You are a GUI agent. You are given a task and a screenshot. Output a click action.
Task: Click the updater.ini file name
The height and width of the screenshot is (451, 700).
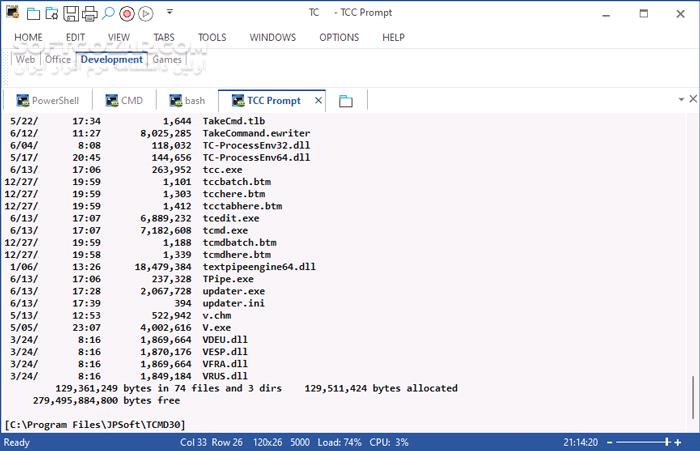click(233, 303)
